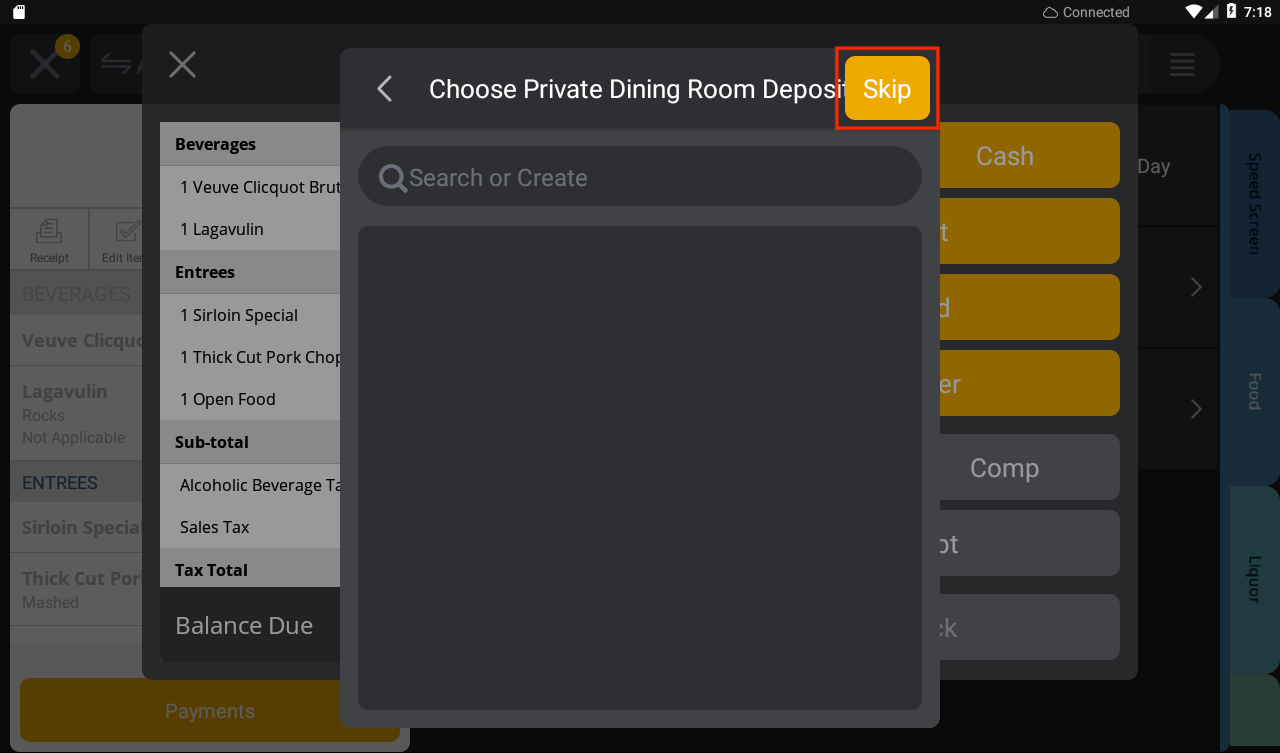Viewport: 1280px width, 753px height.
Task: Click the magnifying glass search icon
Action: (393, 178)
